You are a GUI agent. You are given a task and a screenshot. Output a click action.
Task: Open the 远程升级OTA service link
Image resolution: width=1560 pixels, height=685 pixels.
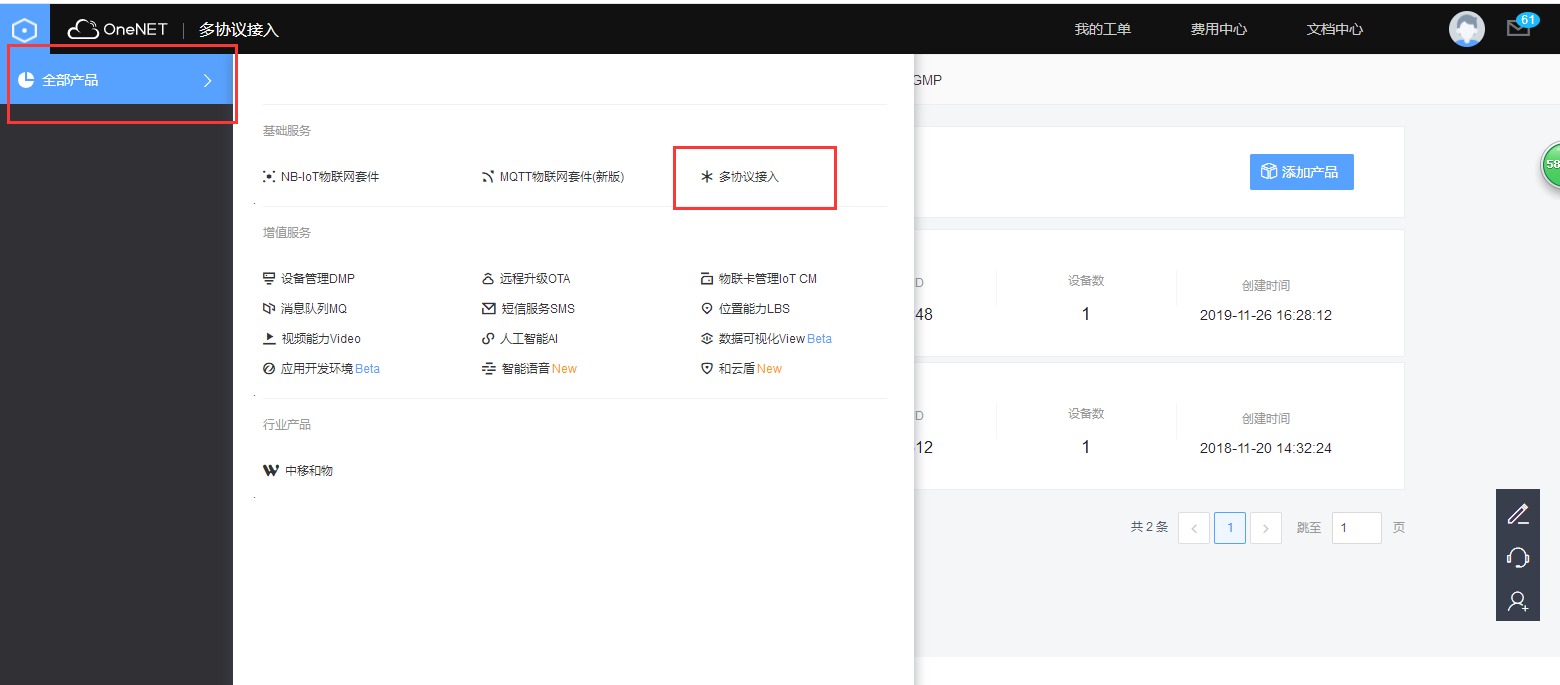pos(535,278)
